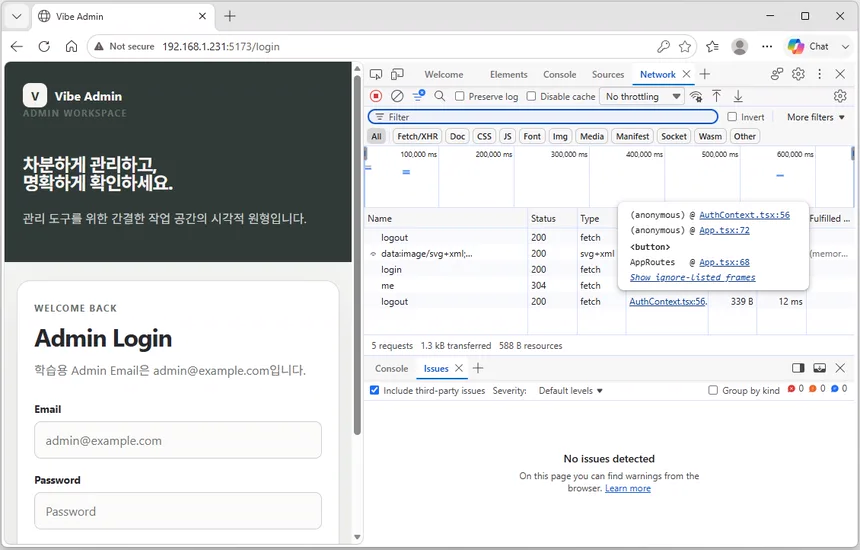Open DevTools settings gear icon
This screenshot has width=860, height=550.
[798, 74]
